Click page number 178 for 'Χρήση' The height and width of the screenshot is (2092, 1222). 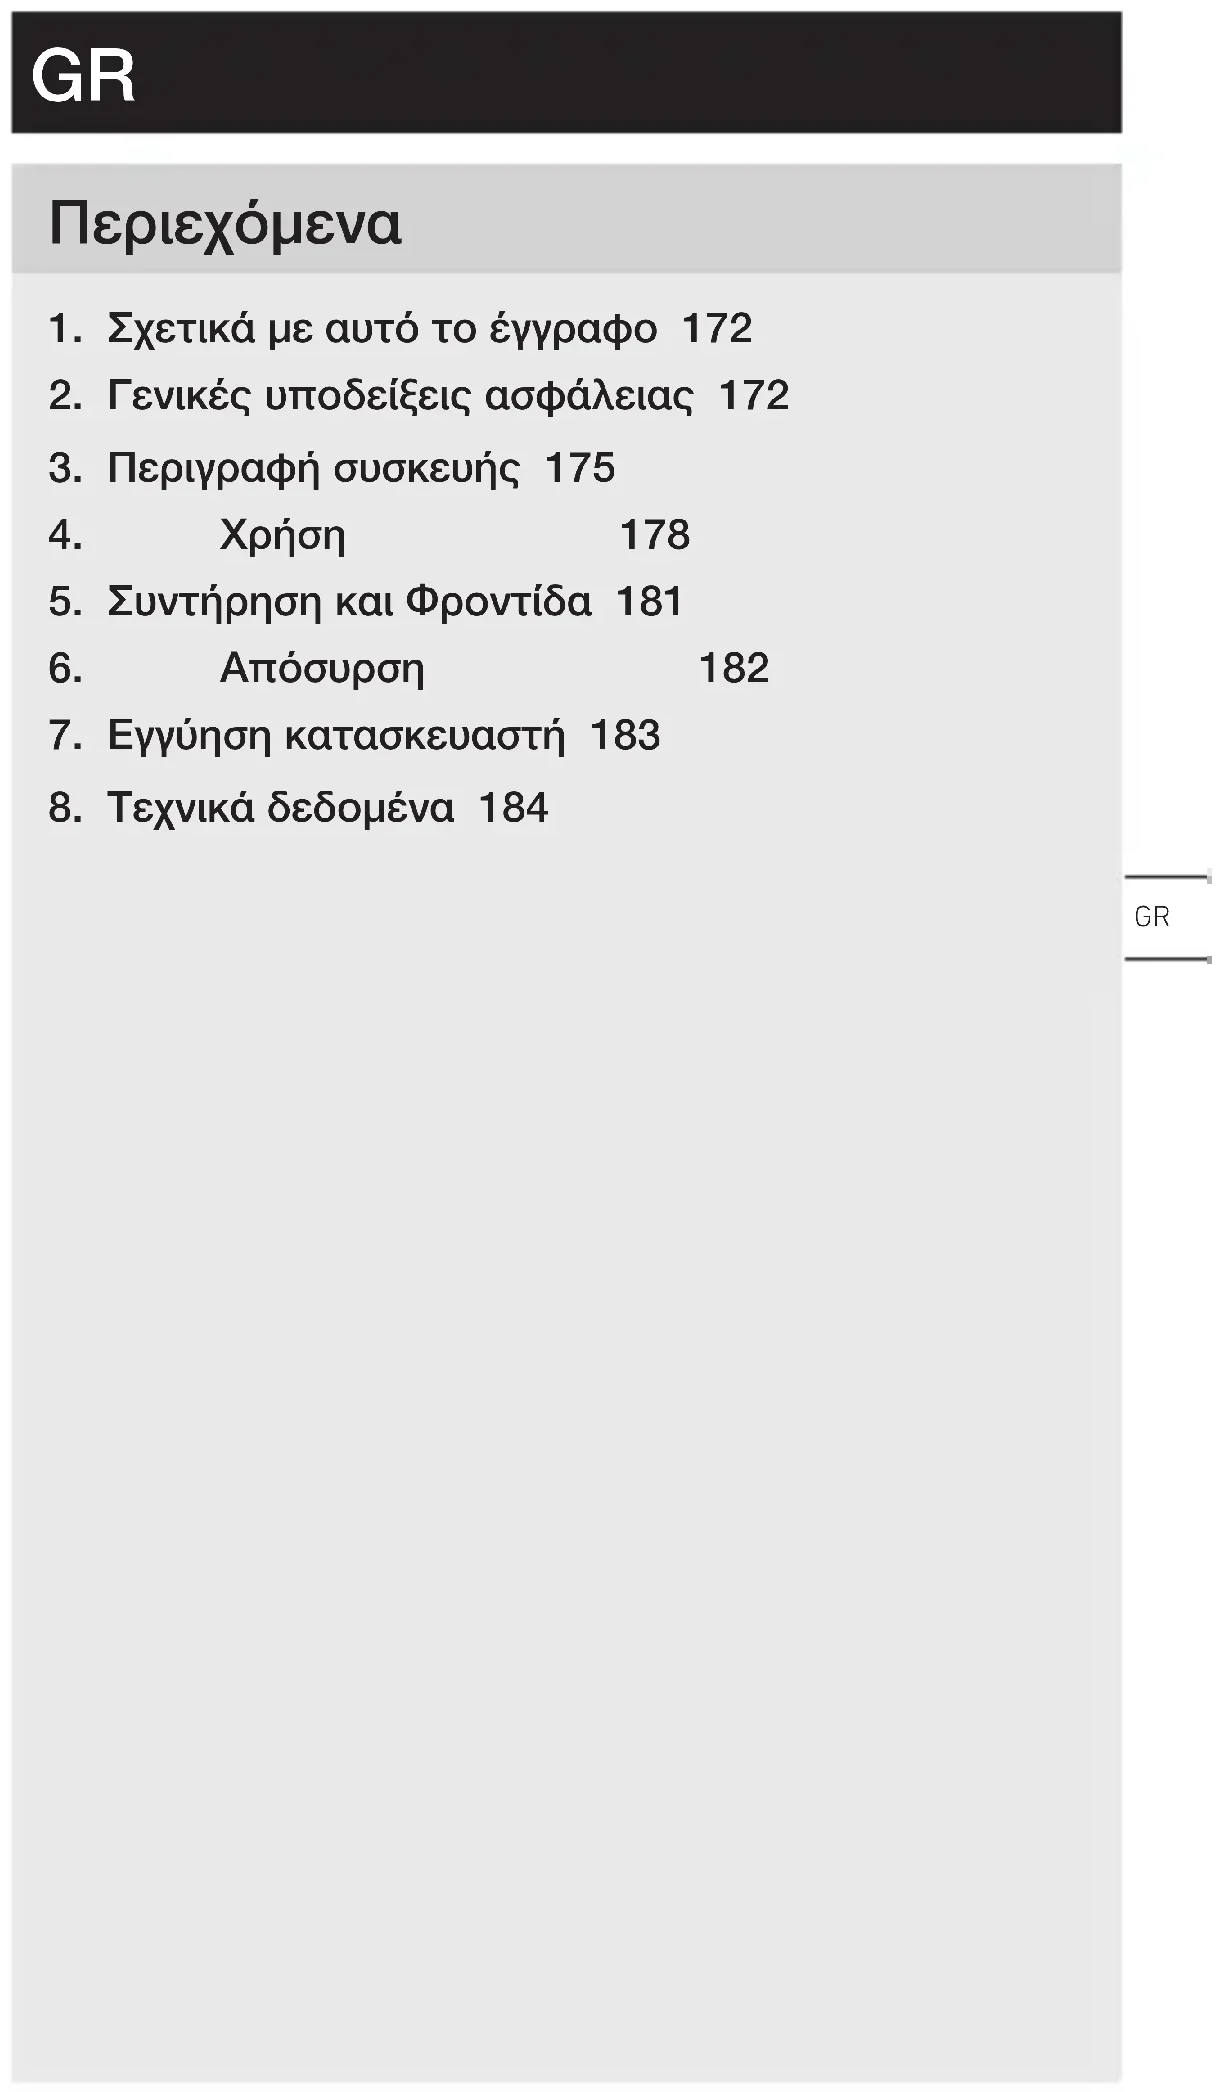coord(655,535)
